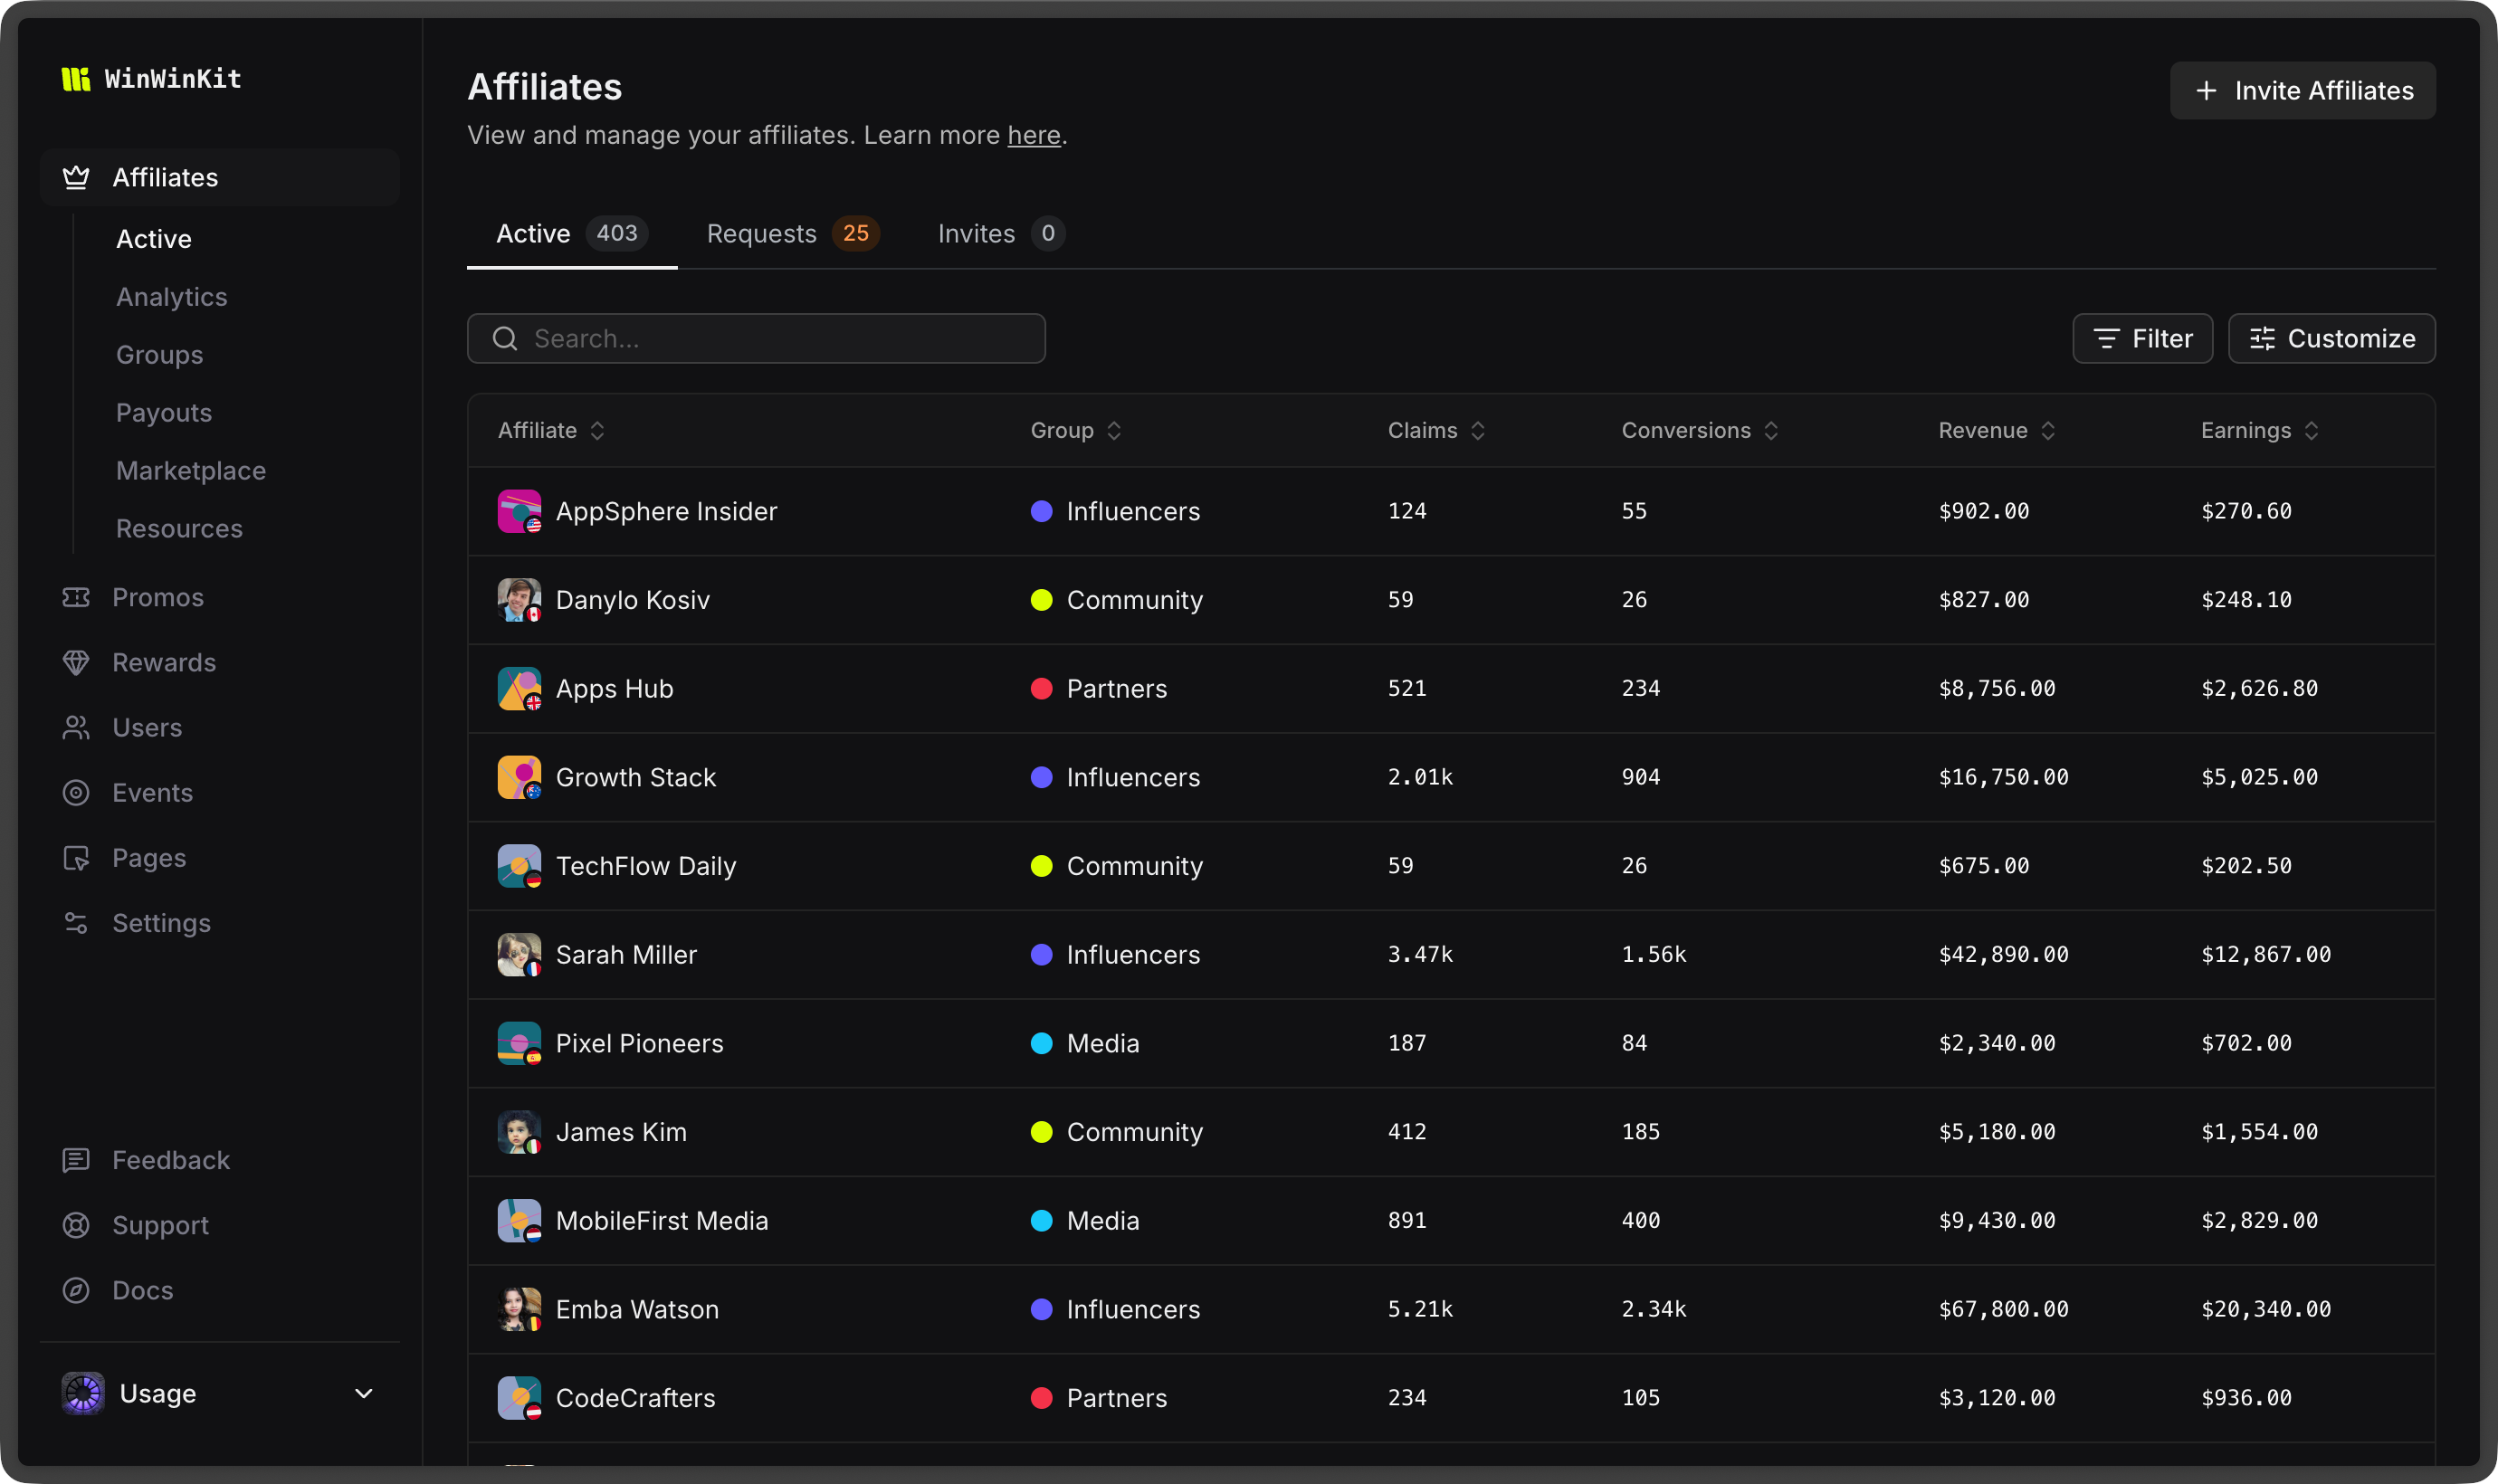Click the red Partners dot for Apps Hub

pyautogui.click(x=1041, y=689)
